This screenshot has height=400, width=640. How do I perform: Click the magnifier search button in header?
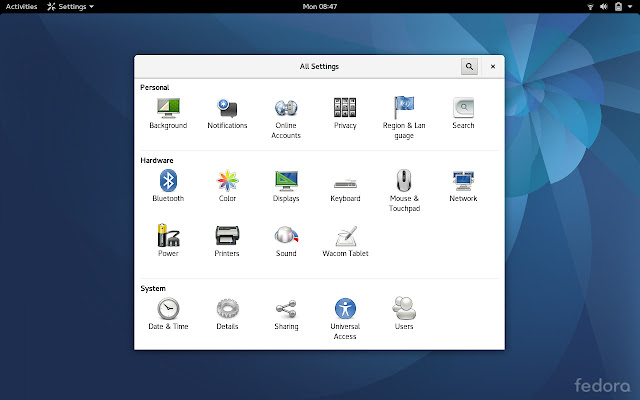click(469, 67)
